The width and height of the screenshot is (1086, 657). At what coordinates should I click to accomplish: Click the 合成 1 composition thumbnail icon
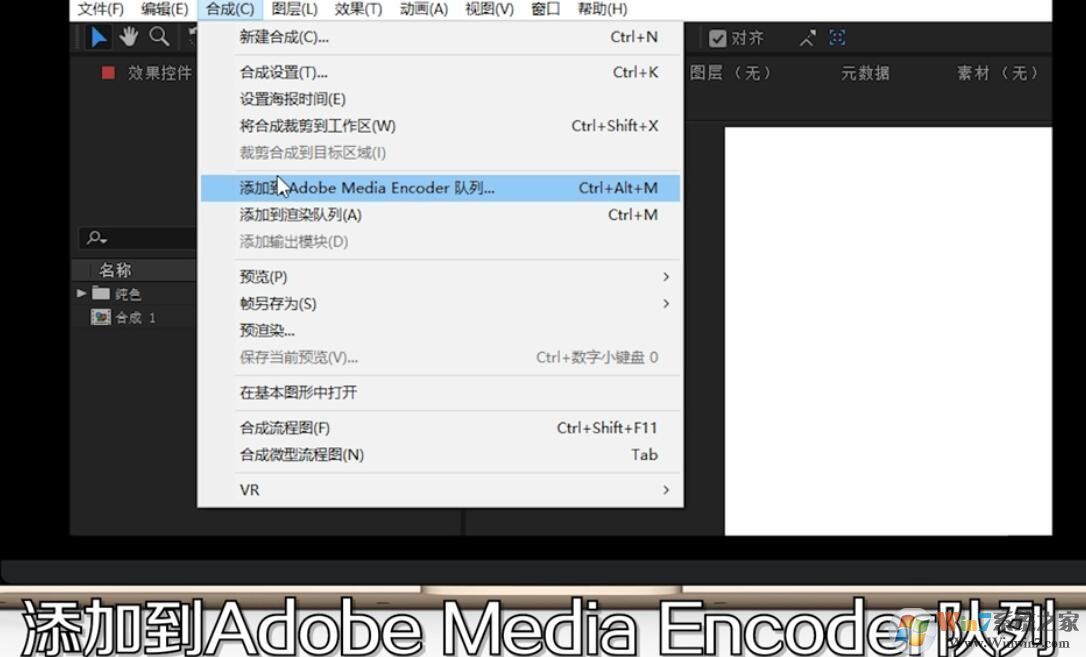pyautogui.click(x=101, y=317)
